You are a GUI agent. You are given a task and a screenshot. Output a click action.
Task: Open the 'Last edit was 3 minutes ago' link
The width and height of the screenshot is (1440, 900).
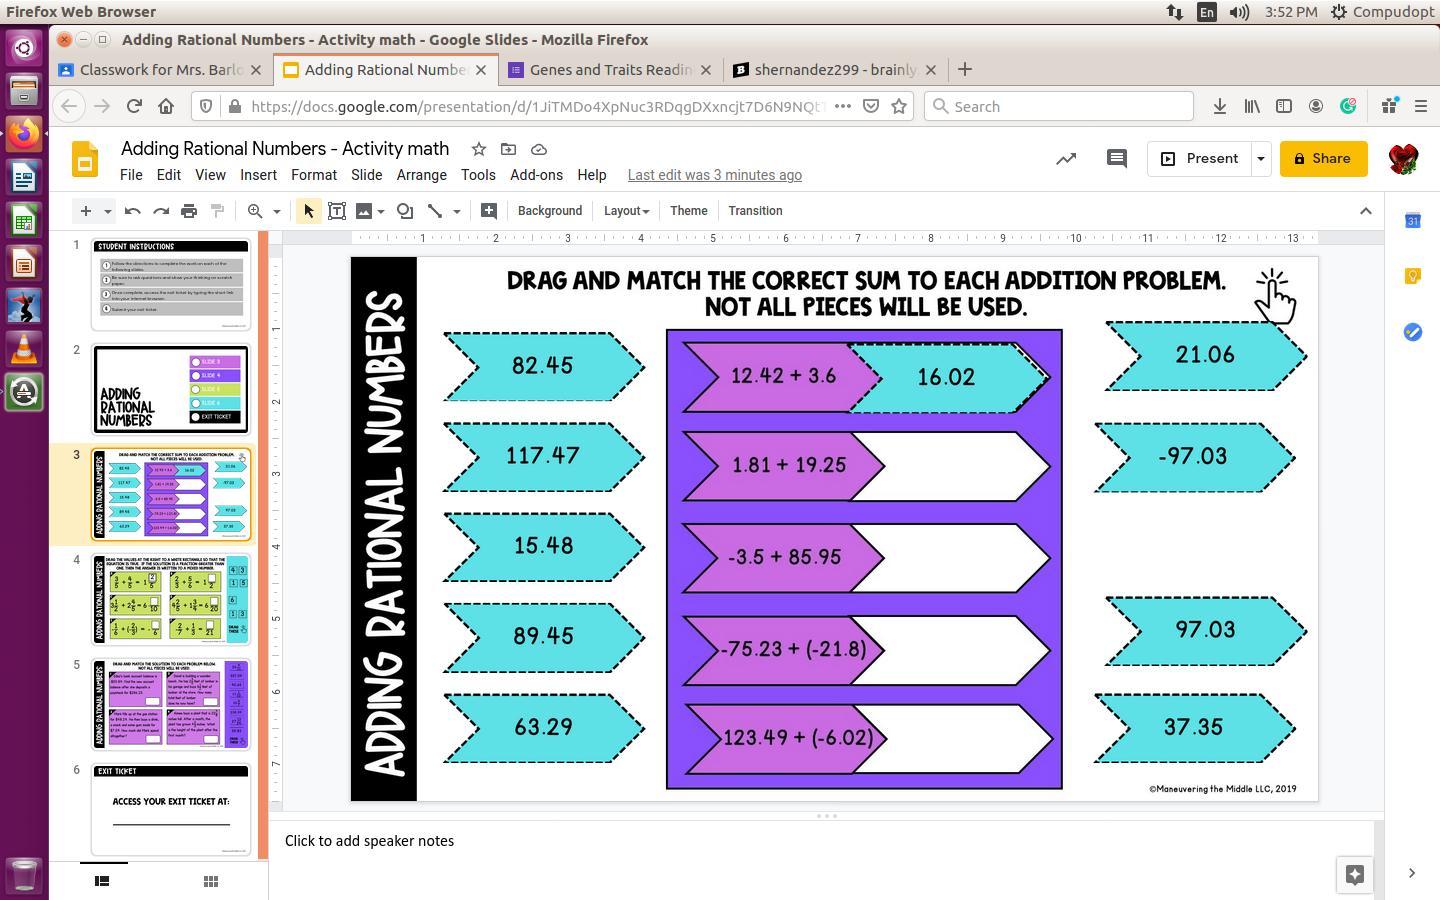pyautogui.click(x=714, y=175)
